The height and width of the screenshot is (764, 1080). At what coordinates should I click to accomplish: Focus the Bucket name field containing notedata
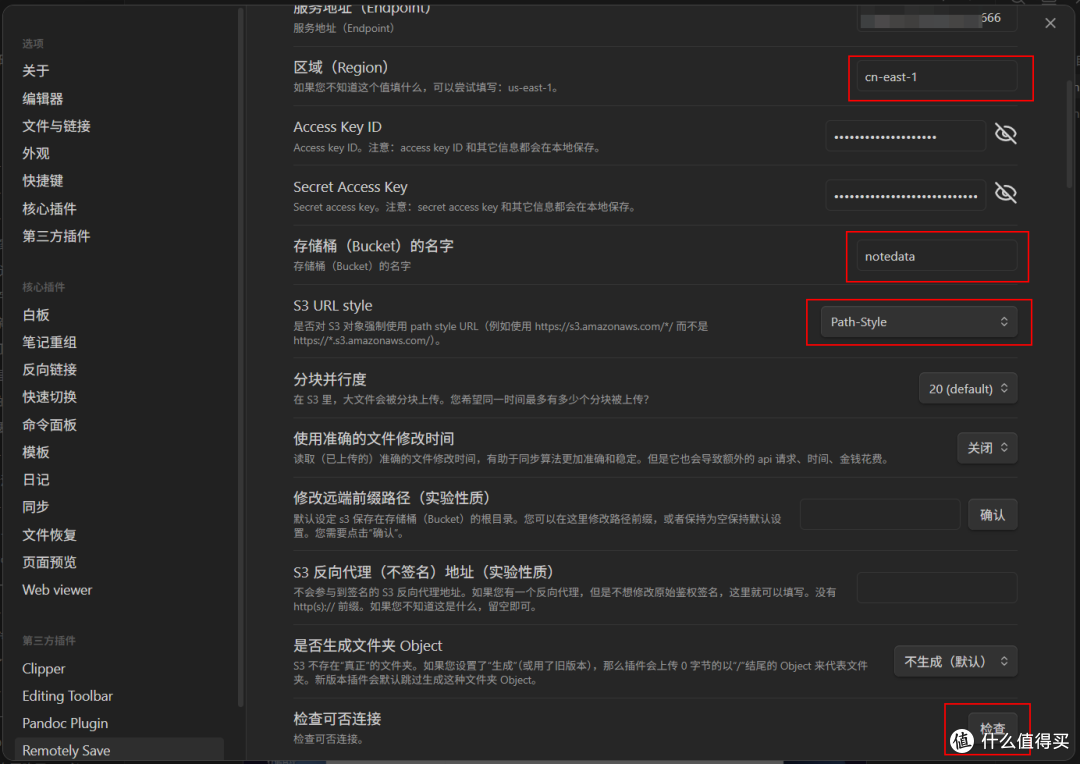[937, 256]
